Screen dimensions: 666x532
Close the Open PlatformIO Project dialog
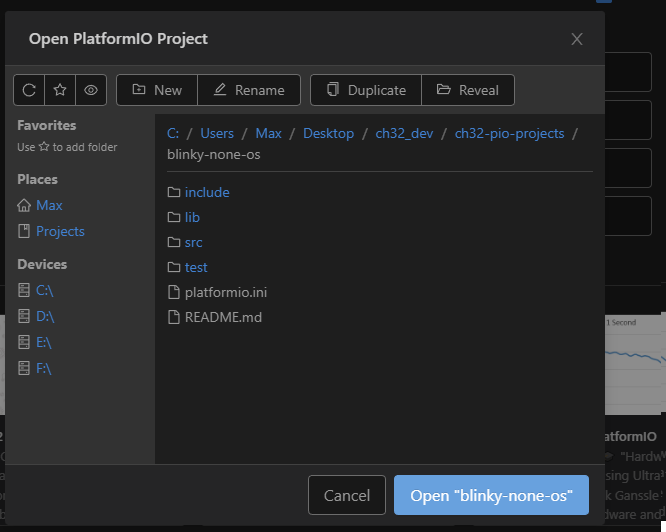[577, 39]
